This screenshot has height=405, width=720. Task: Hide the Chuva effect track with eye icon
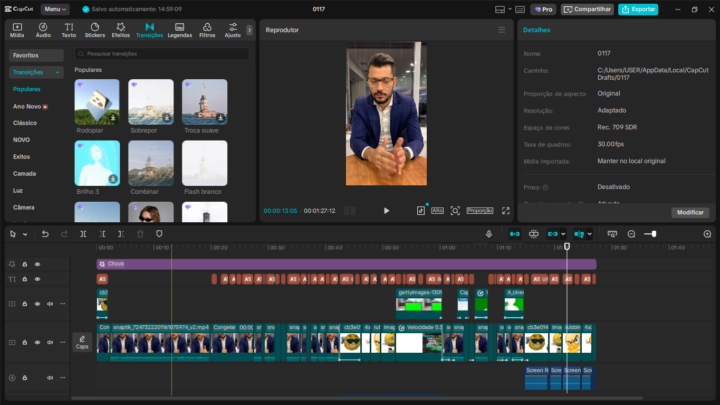click(x=37, y=264)
